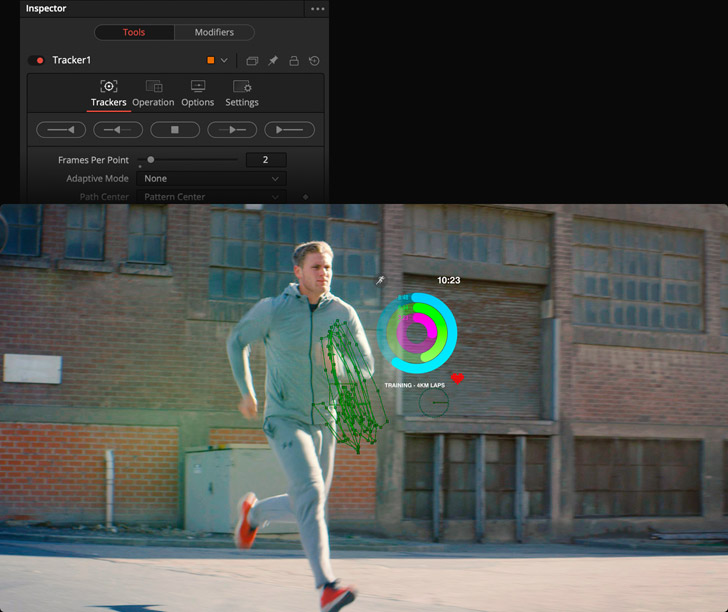Expand the tile color dropdown arrow
This screenshot has width=728, height=612.
pyautogui.click(x=224, y=61)
